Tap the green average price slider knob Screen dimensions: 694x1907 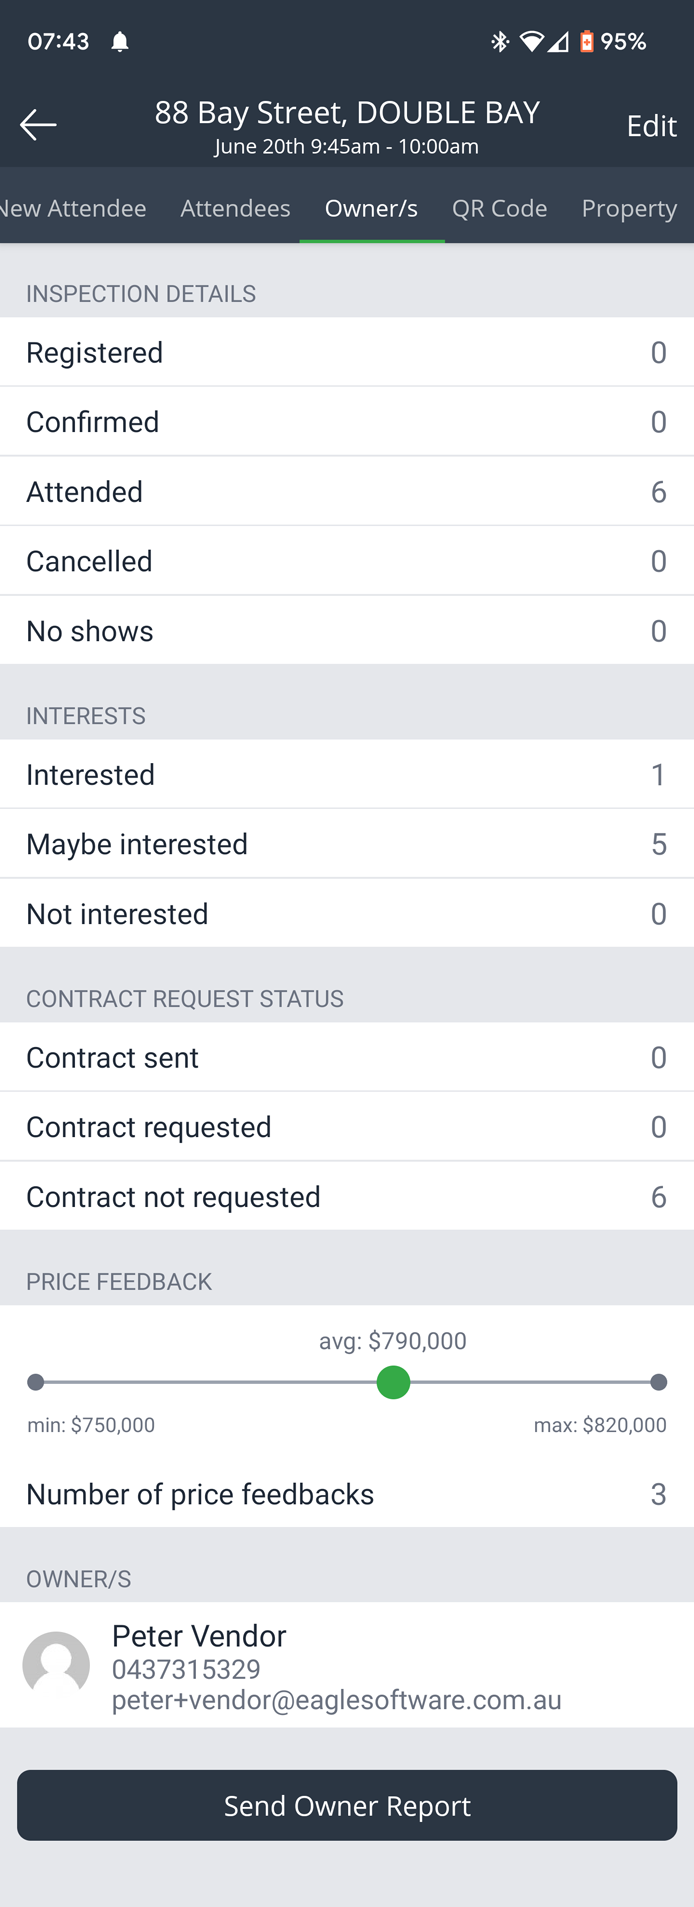pyautogui.click(x=393, y=1382)
